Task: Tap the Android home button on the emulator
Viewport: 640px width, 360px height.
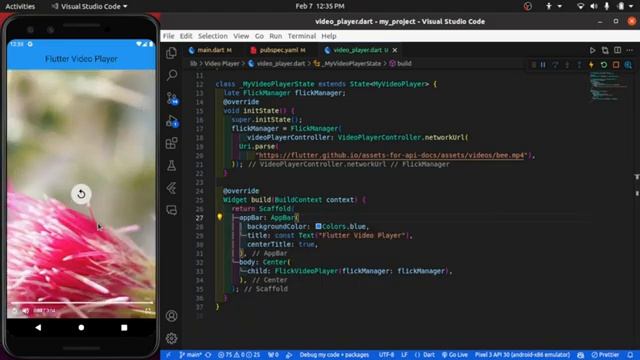Action: (x=81, y=327)
